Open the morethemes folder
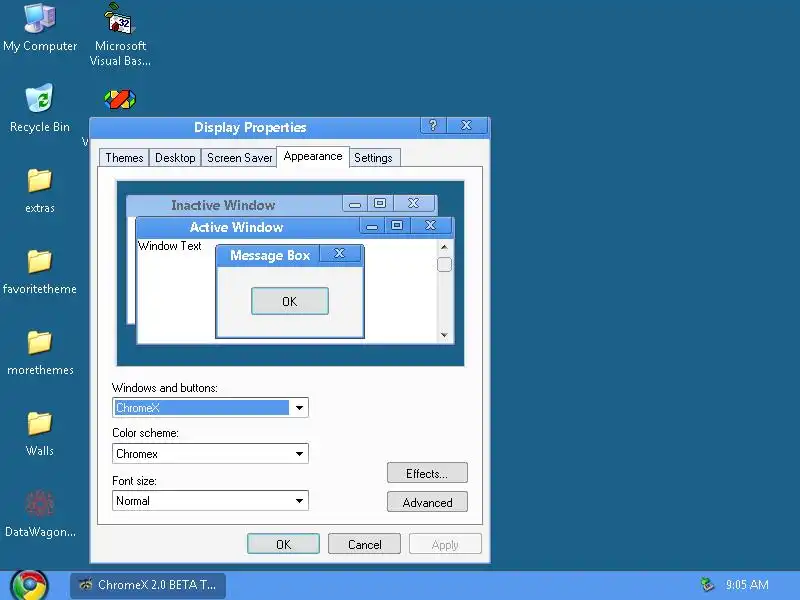 tap(40, 353)
